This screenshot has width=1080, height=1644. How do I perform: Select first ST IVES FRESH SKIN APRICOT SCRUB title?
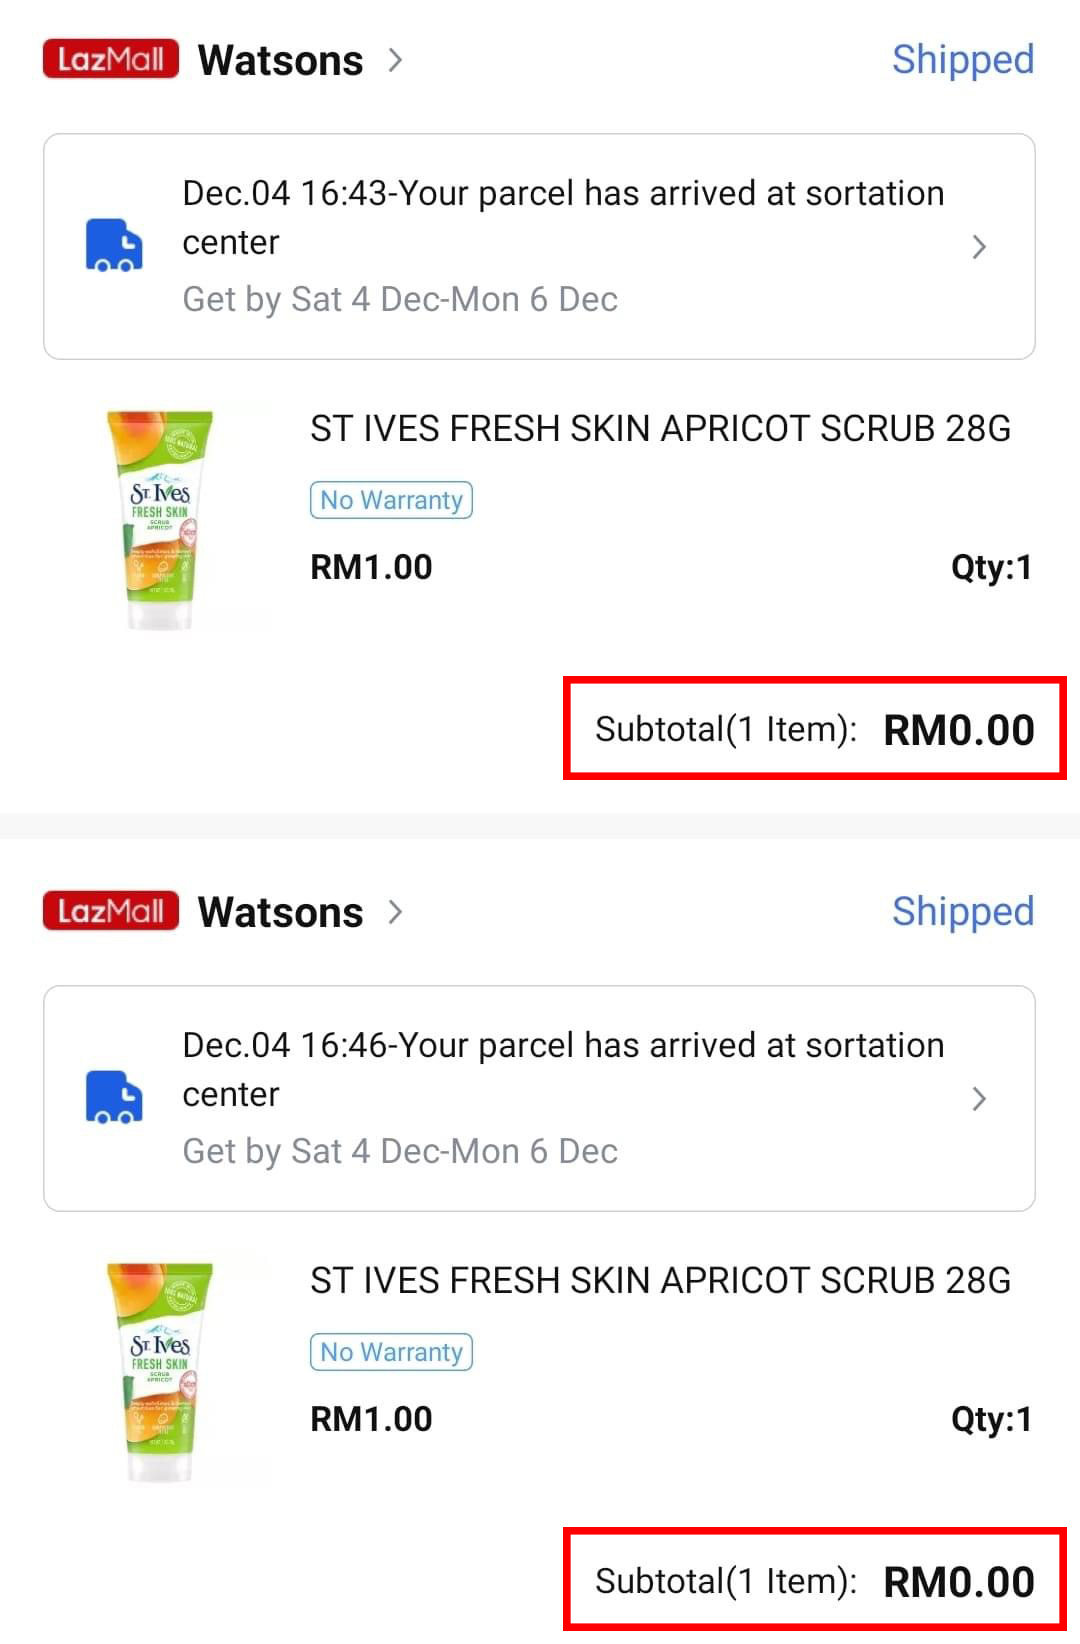pyautogui.click(x=660, y=429)
